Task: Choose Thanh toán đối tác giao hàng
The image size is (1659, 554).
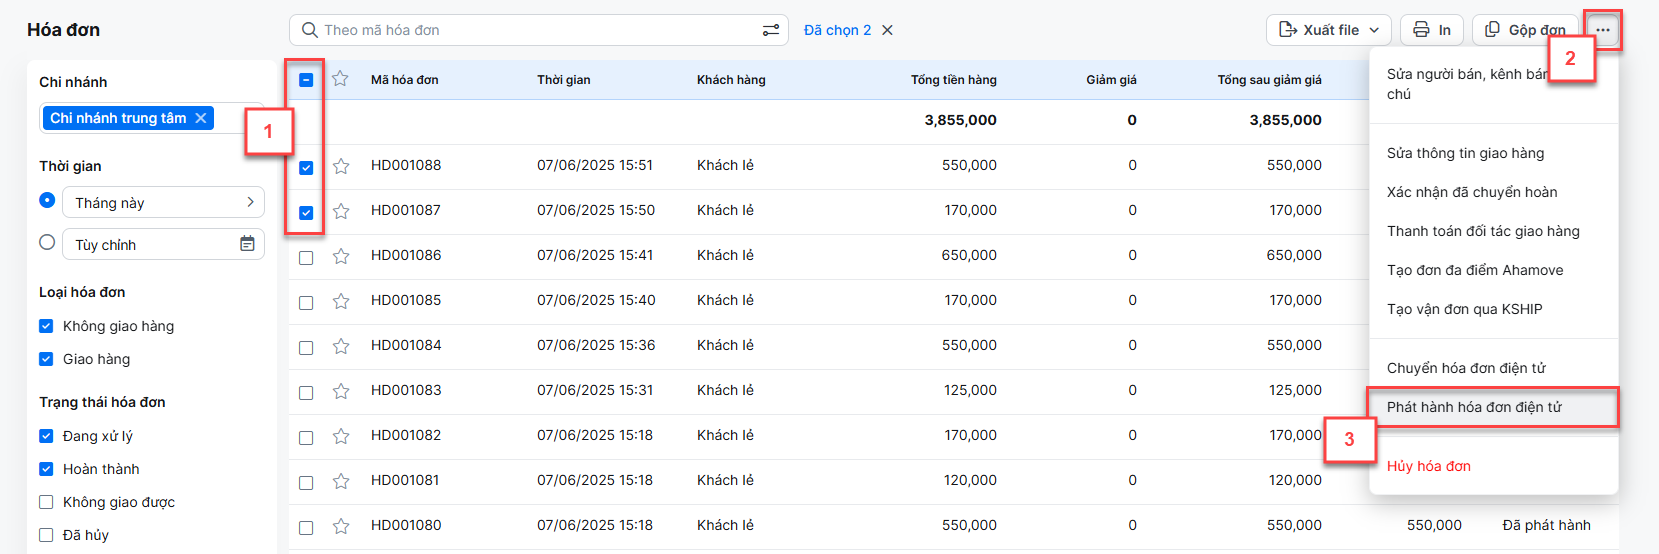Action: tap(1493, 231)
